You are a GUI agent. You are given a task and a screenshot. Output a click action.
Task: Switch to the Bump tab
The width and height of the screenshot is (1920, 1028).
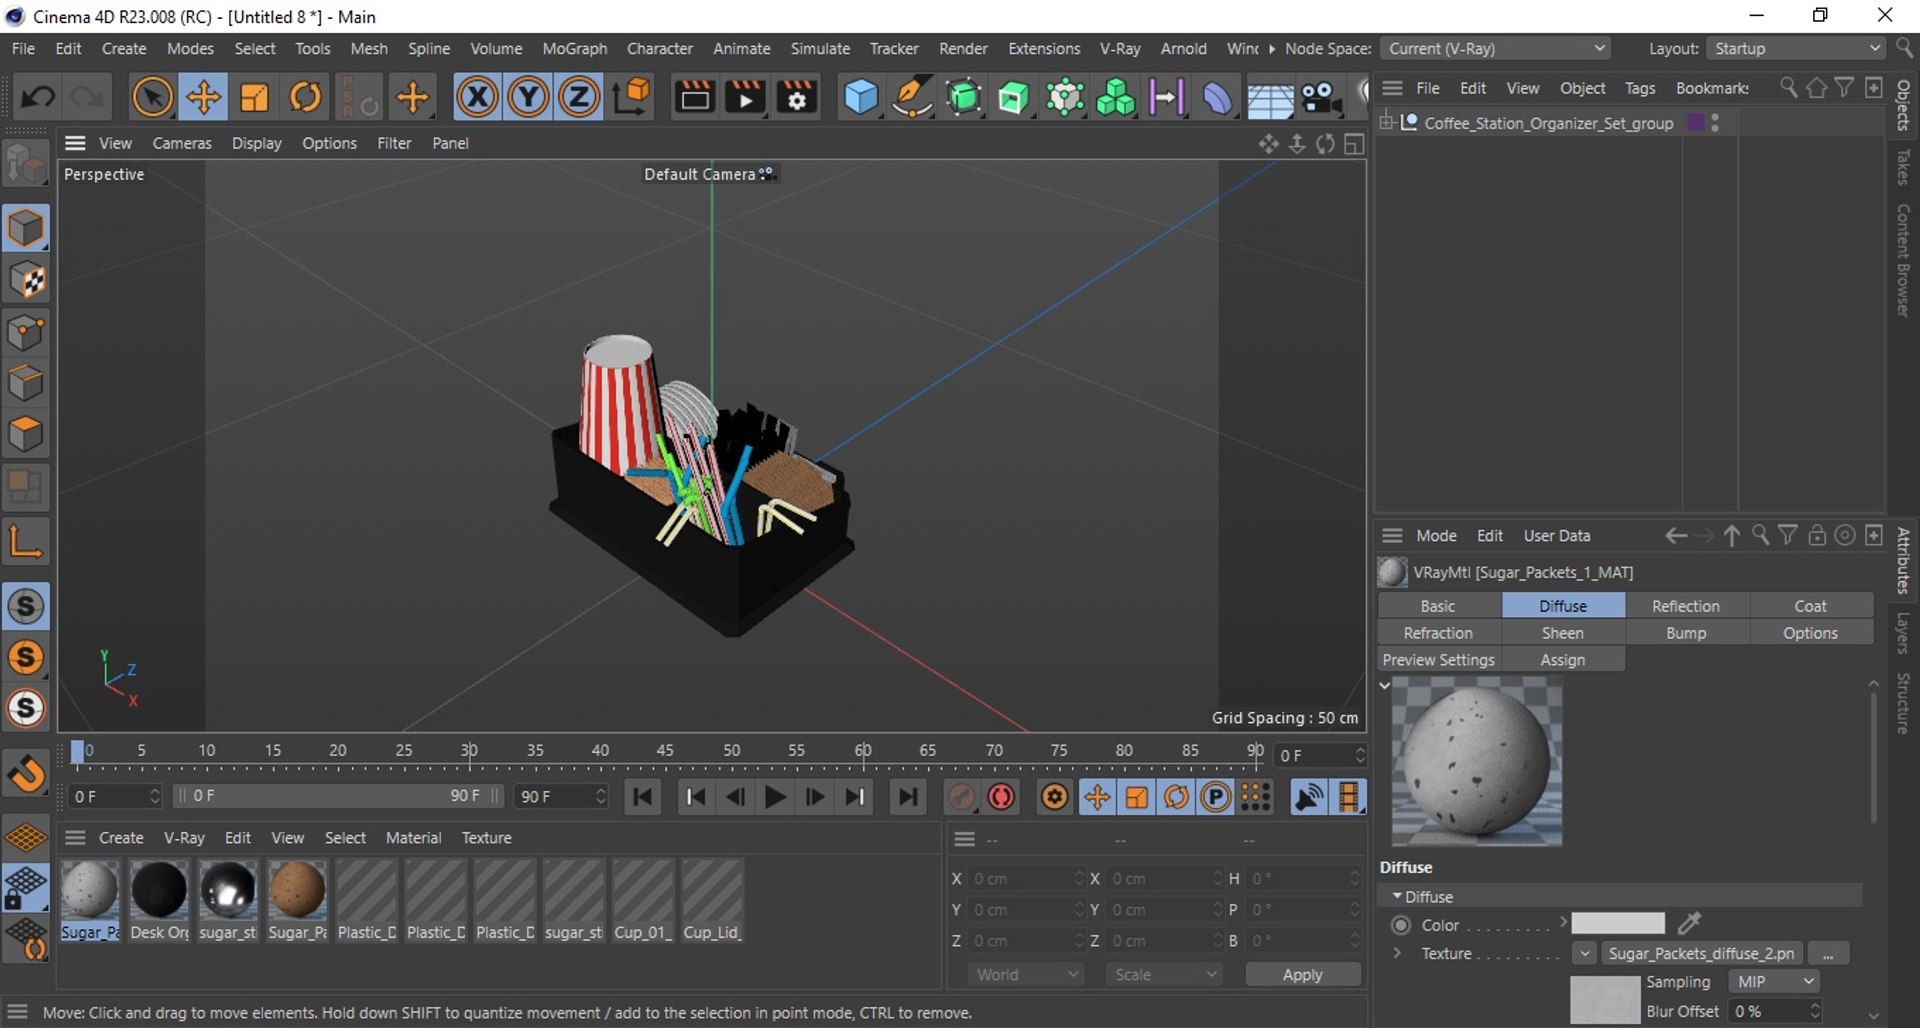click(x=1686, y=633)
